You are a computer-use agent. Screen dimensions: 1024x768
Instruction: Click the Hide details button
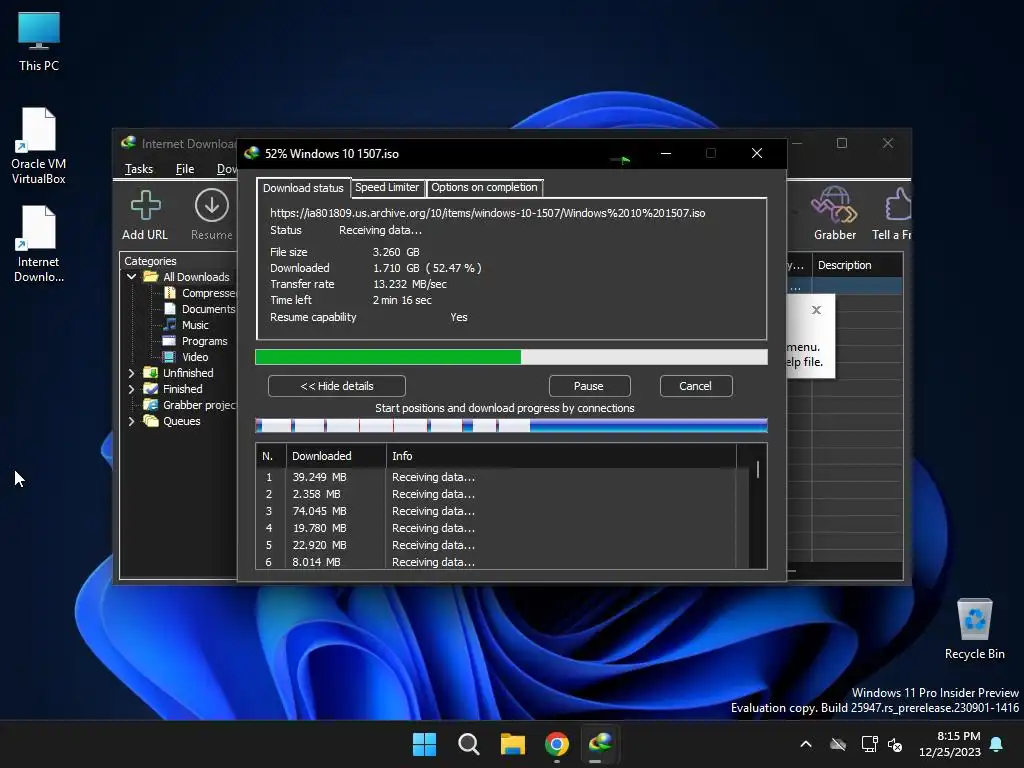336,386
